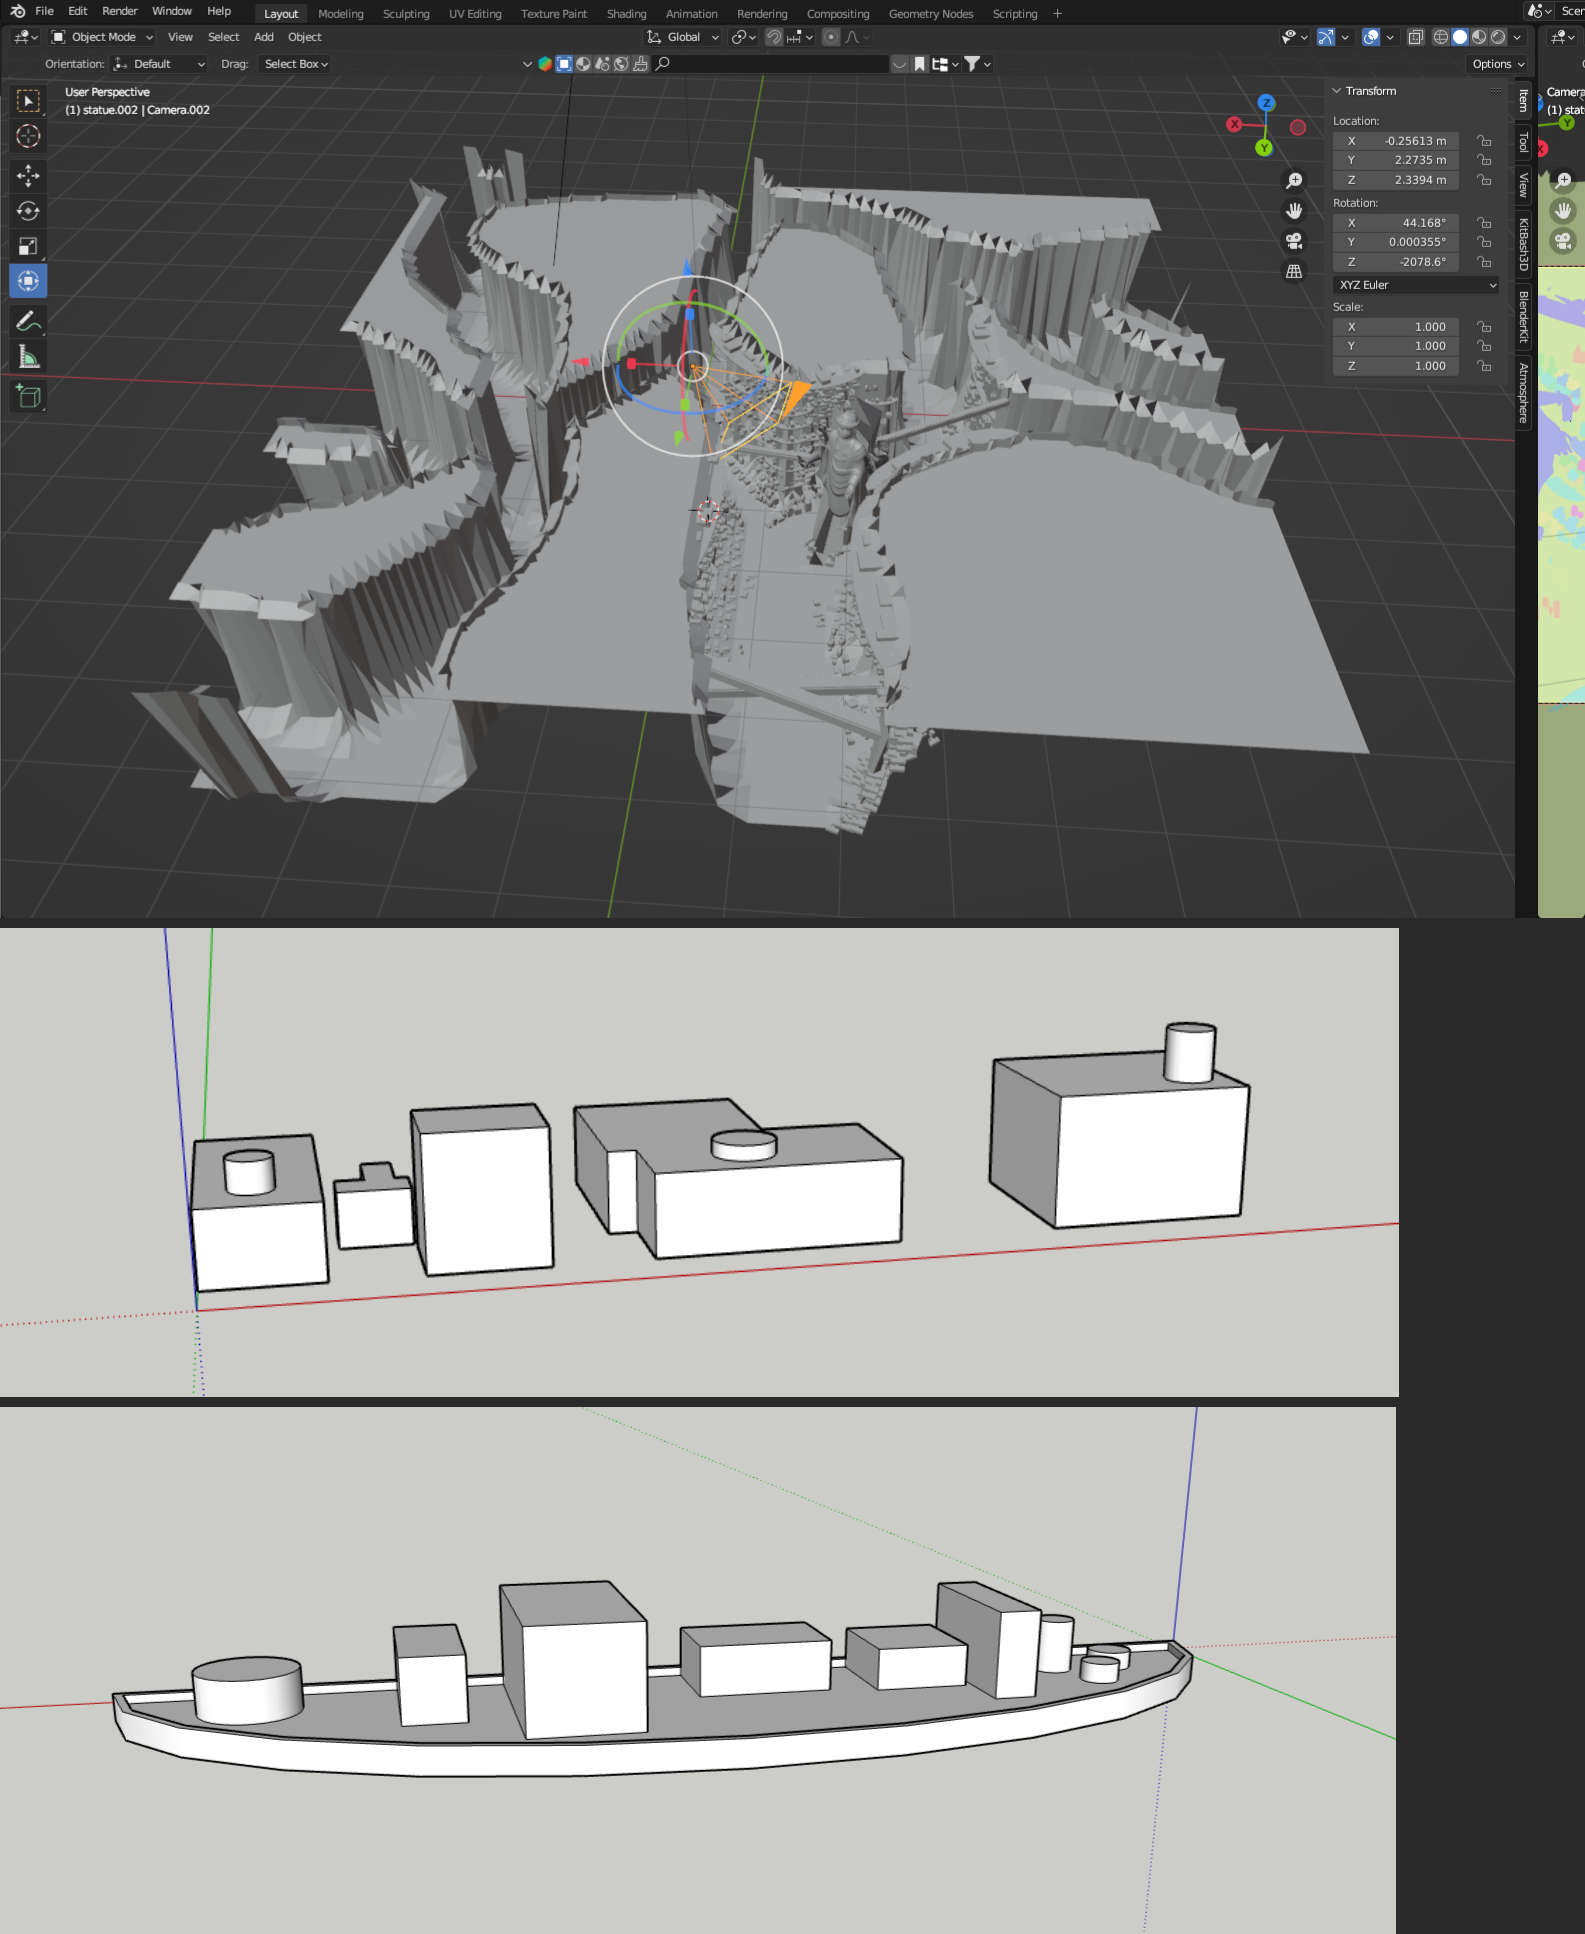Screen dimensions: 1585x1934
Task: Activate the 3D Cursor tool
Action: point(28,136)
